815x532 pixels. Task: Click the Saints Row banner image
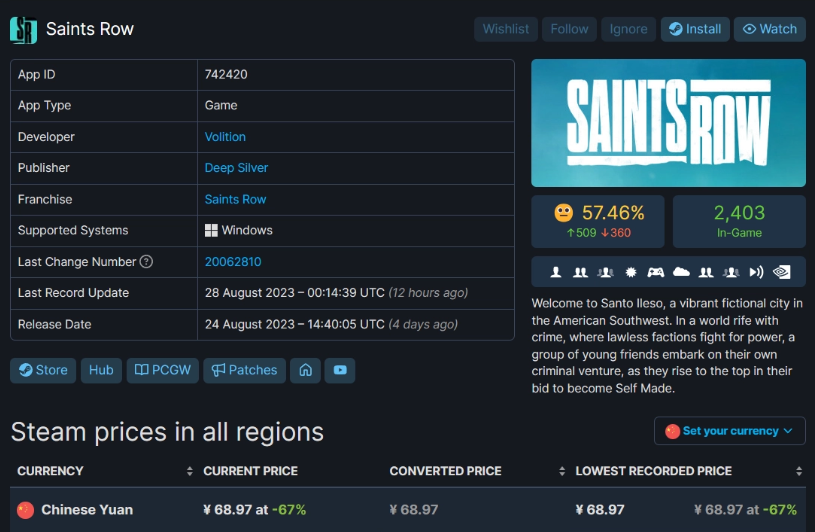tap(668, 123)
